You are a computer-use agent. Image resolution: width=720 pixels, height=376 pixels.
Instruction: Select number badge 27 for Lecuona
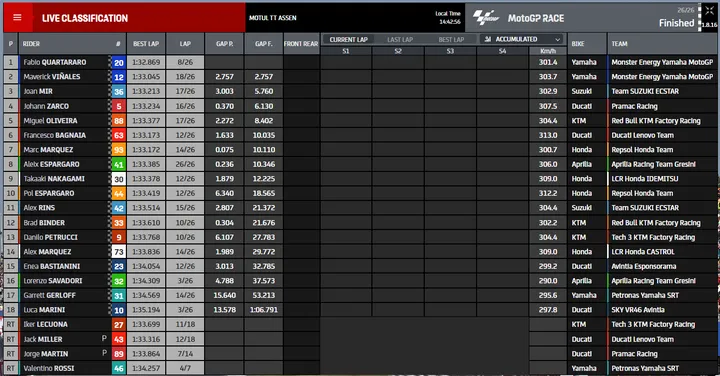(119, 325)
